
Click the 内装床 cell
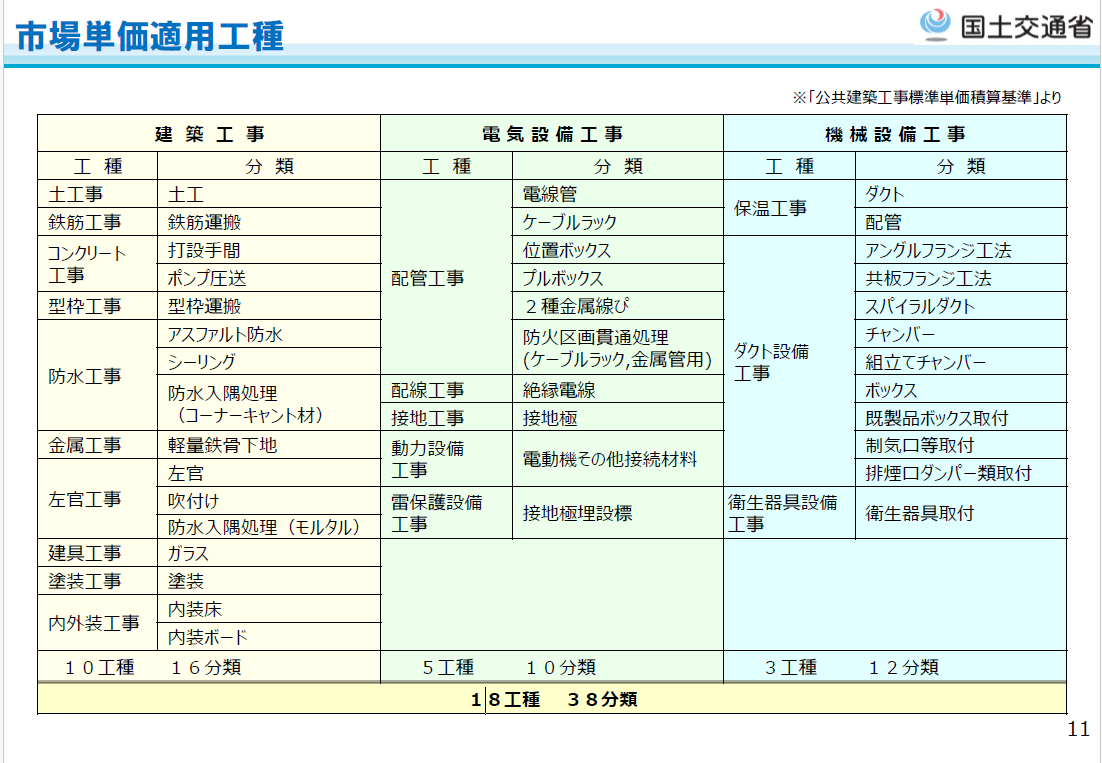tap(269, 608)
